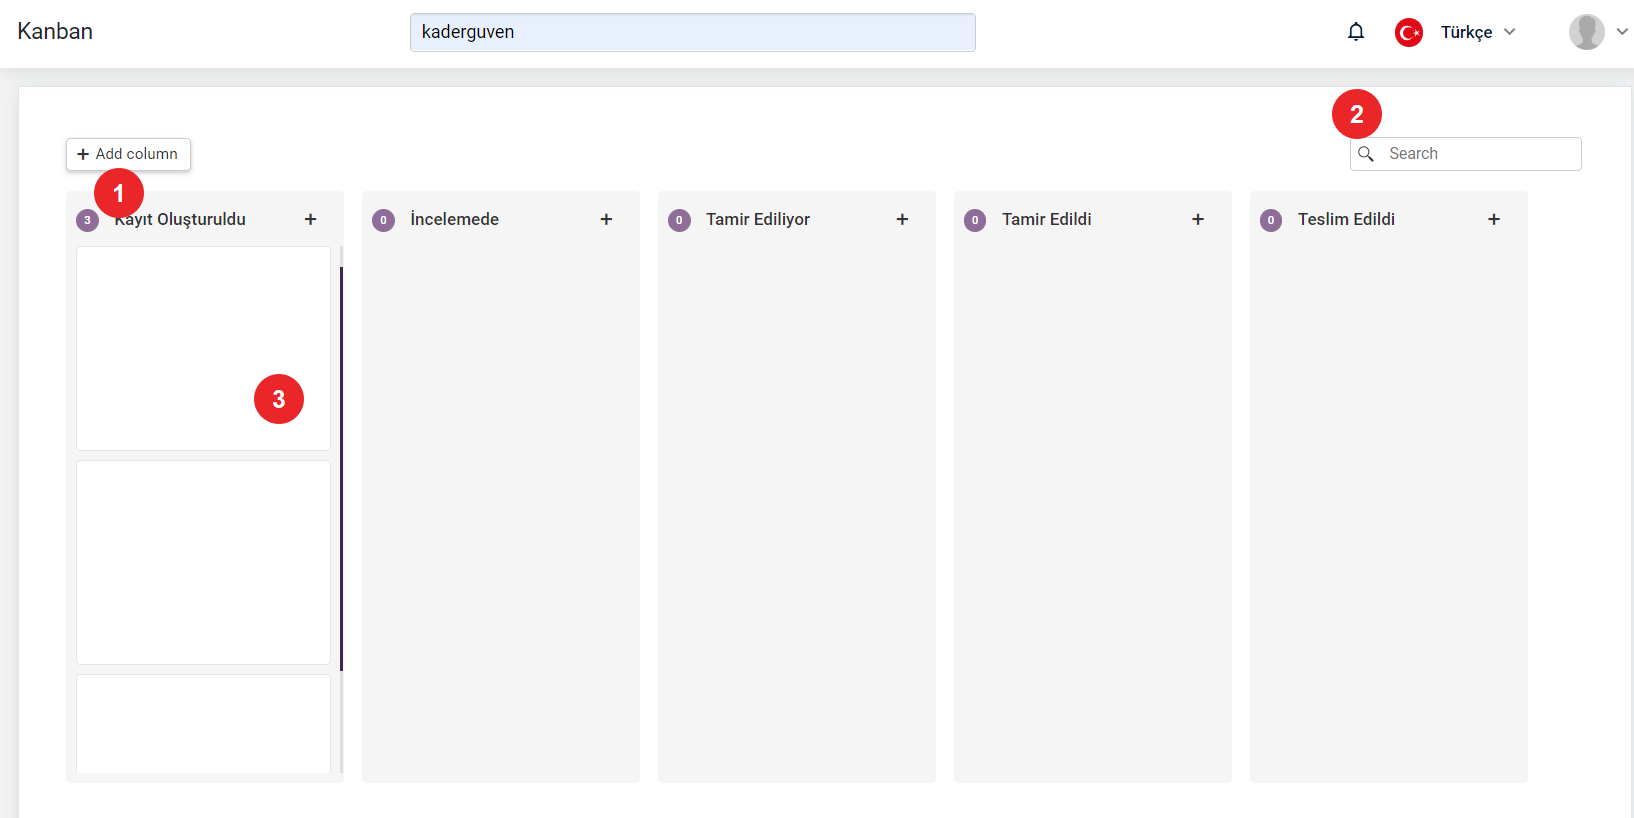This screenshot has height=818, width=1634.
Task: Click the notification bell icon
Action: tap(1356, 32)
